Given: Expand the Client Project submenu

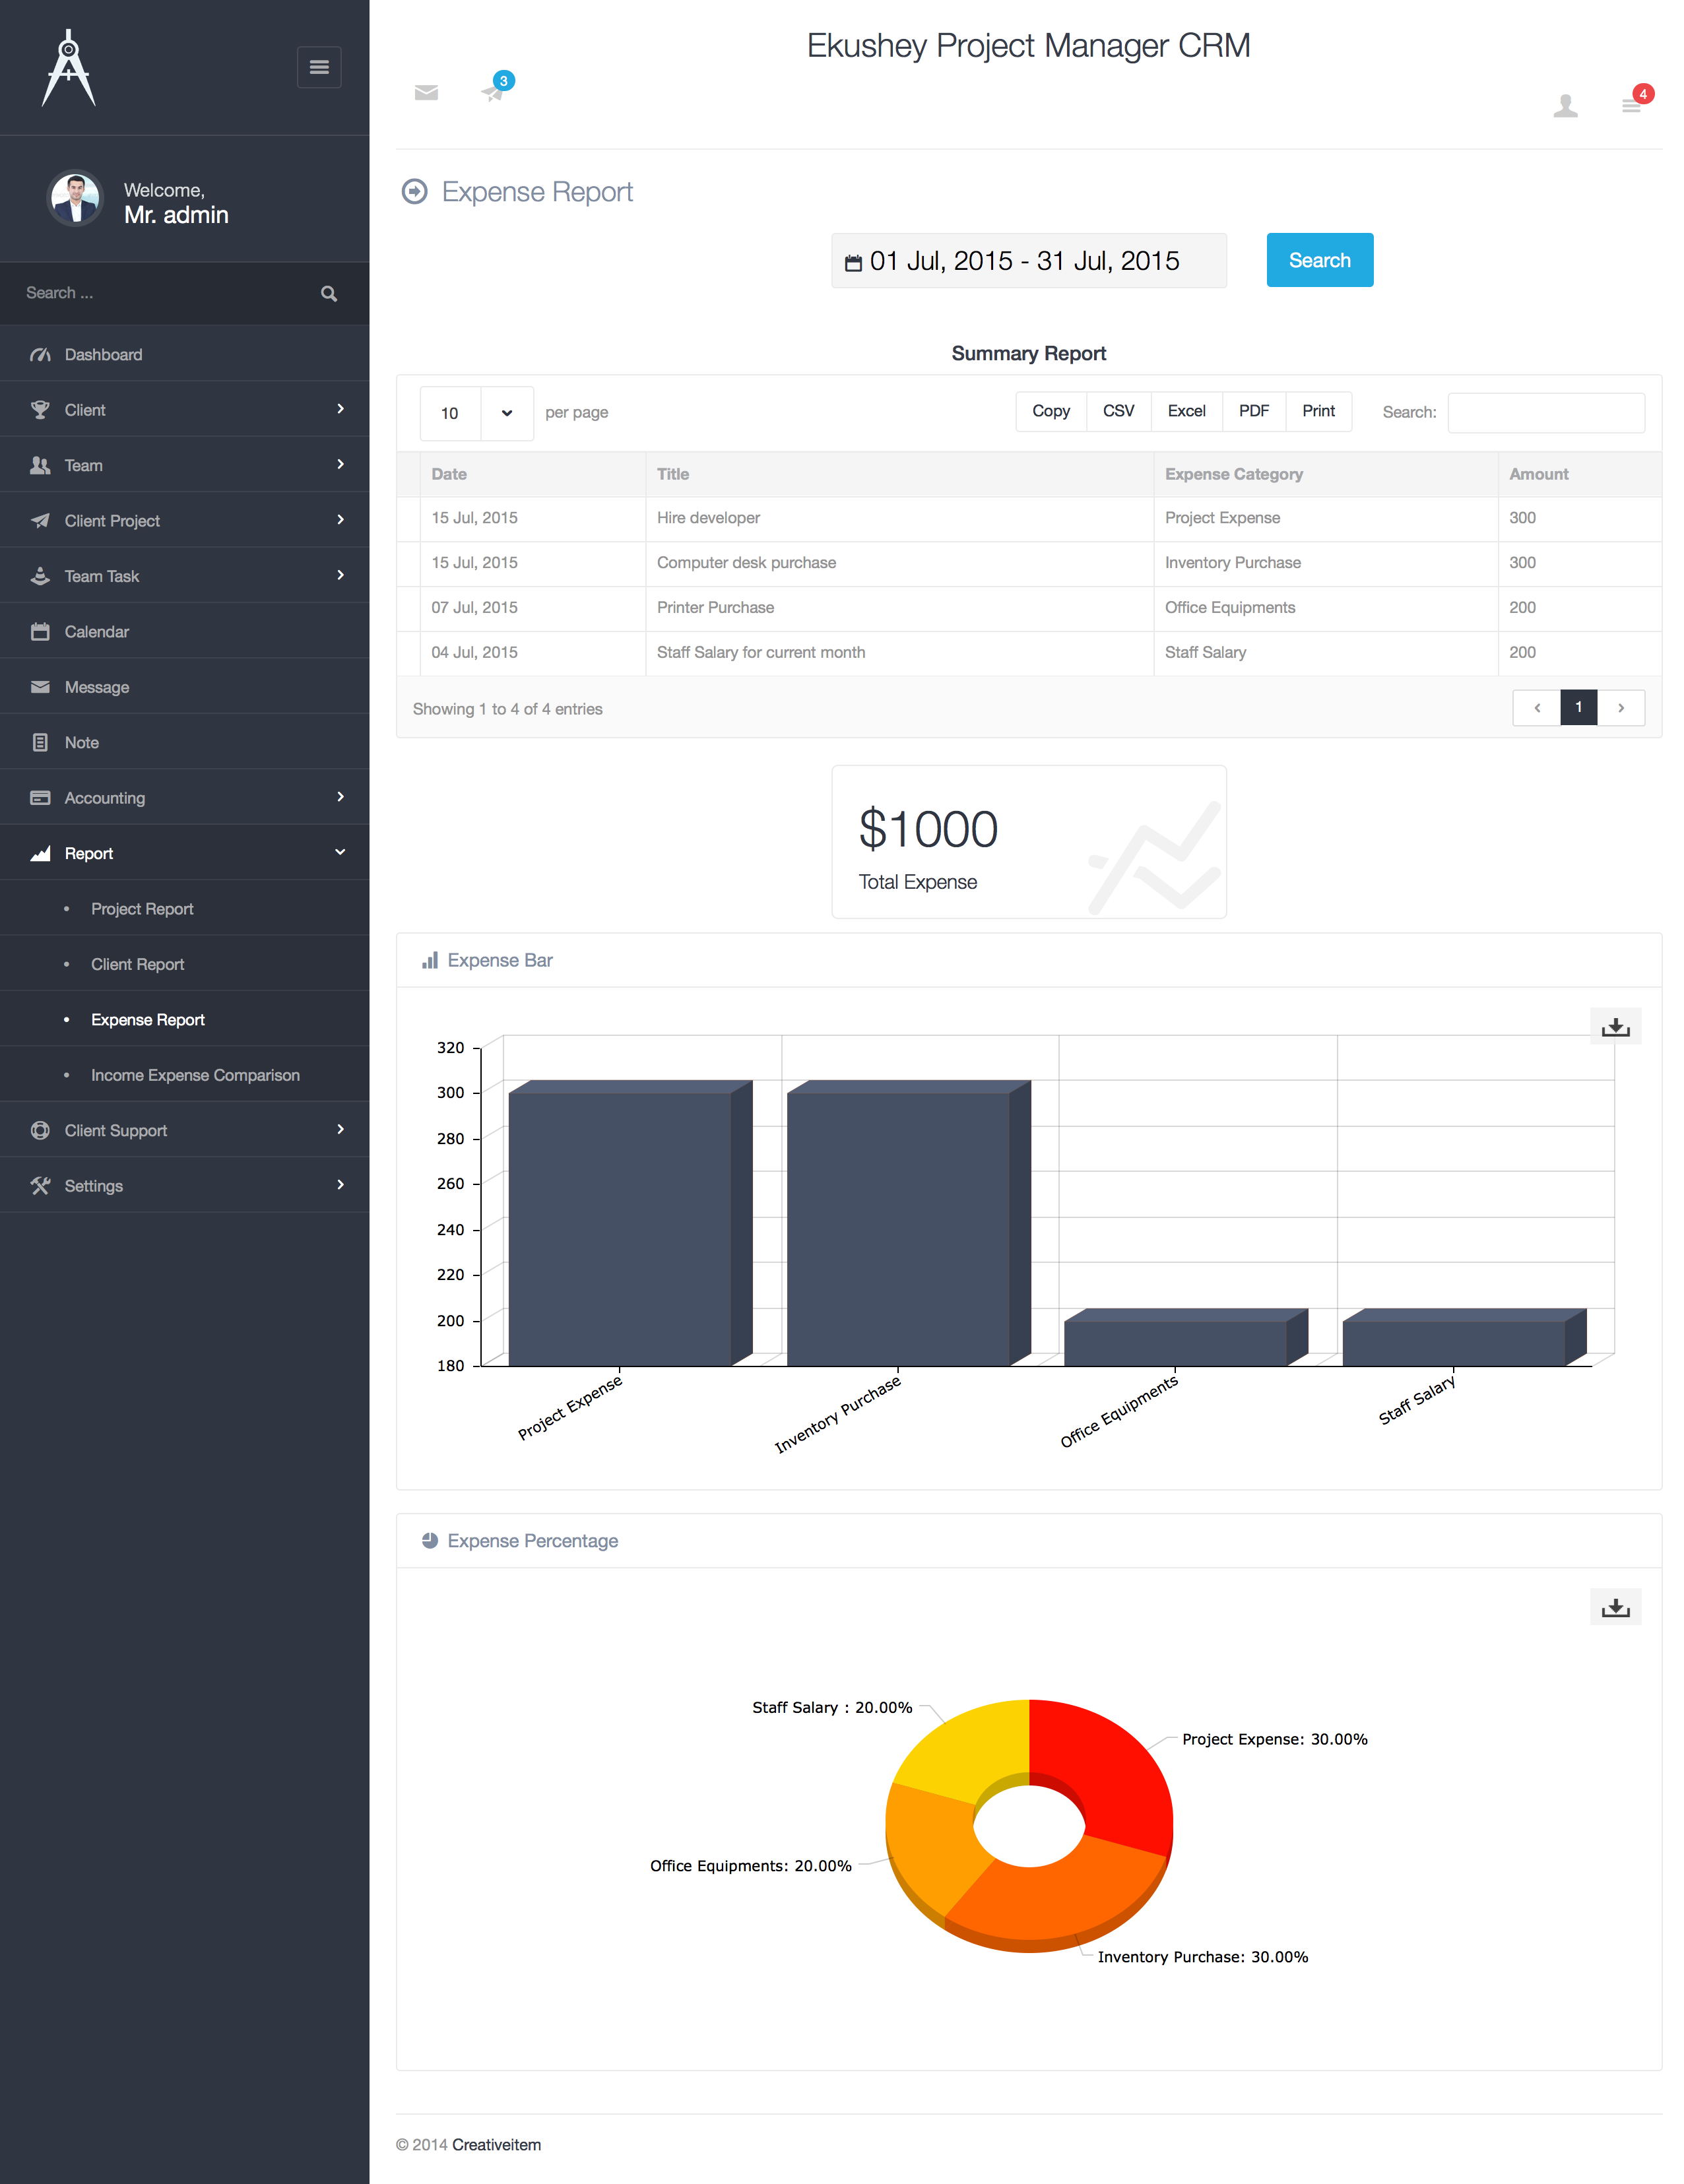Looking at the screenshot, I should pos(340,520).
